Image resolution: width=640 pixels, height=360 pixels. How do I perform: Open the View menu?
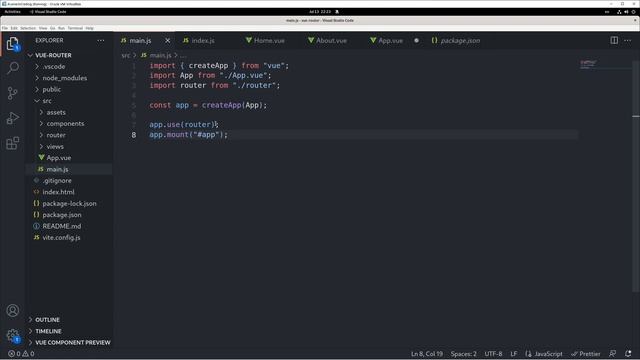click(43, 28)
